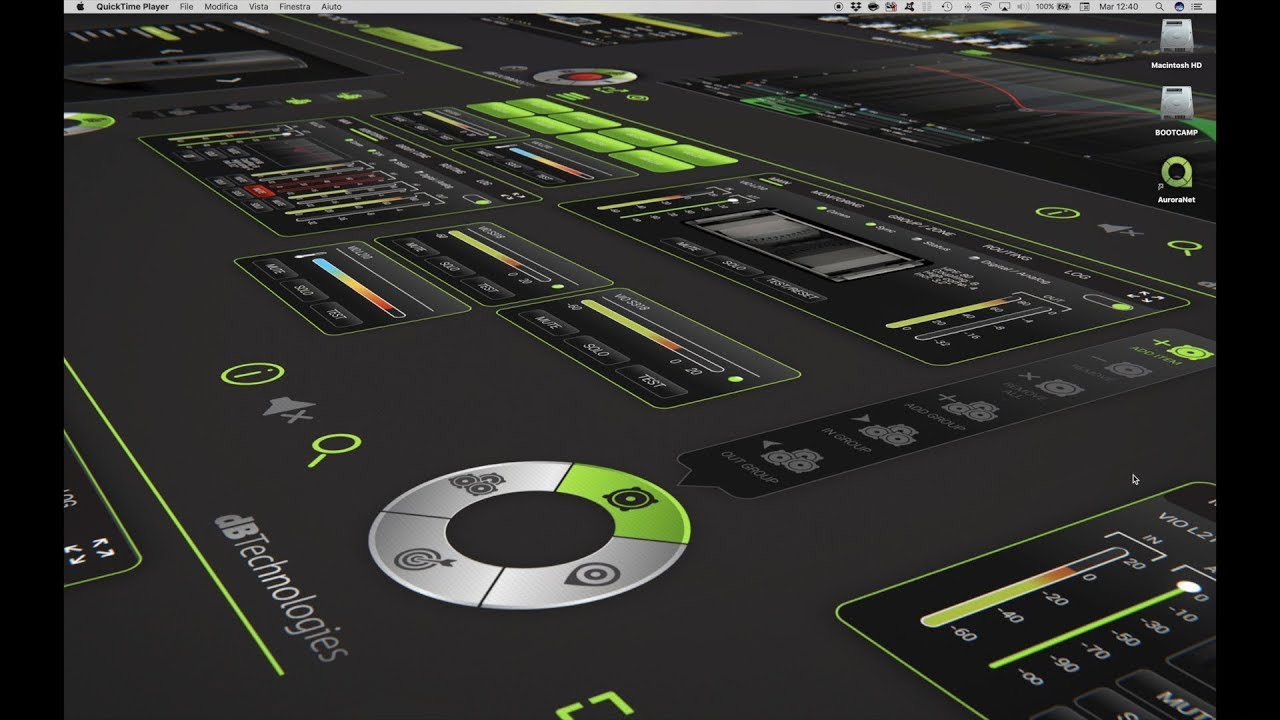The height and width of the screenshot is (720, 1280).
Task: Click the TEST button in the lower center panel
Action: 653,380
